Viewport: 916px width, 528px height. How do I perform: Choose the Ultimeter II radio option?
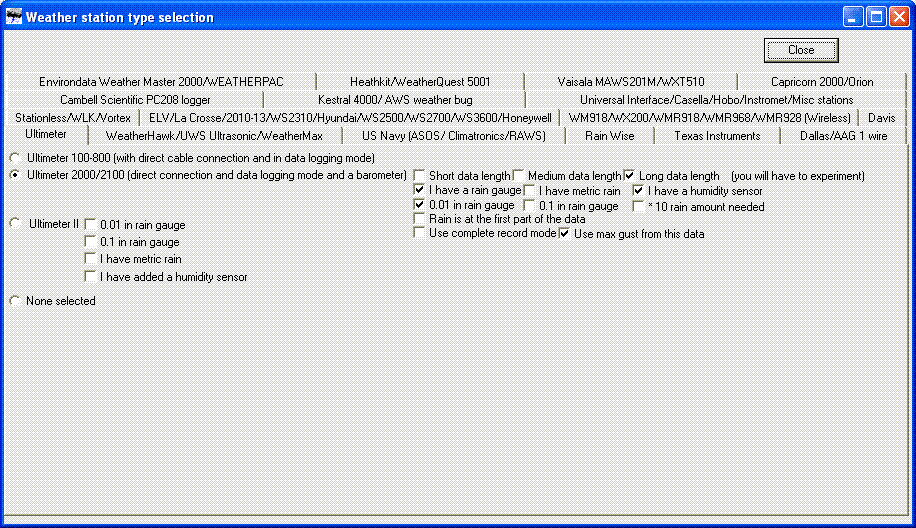tap(15, 223)
